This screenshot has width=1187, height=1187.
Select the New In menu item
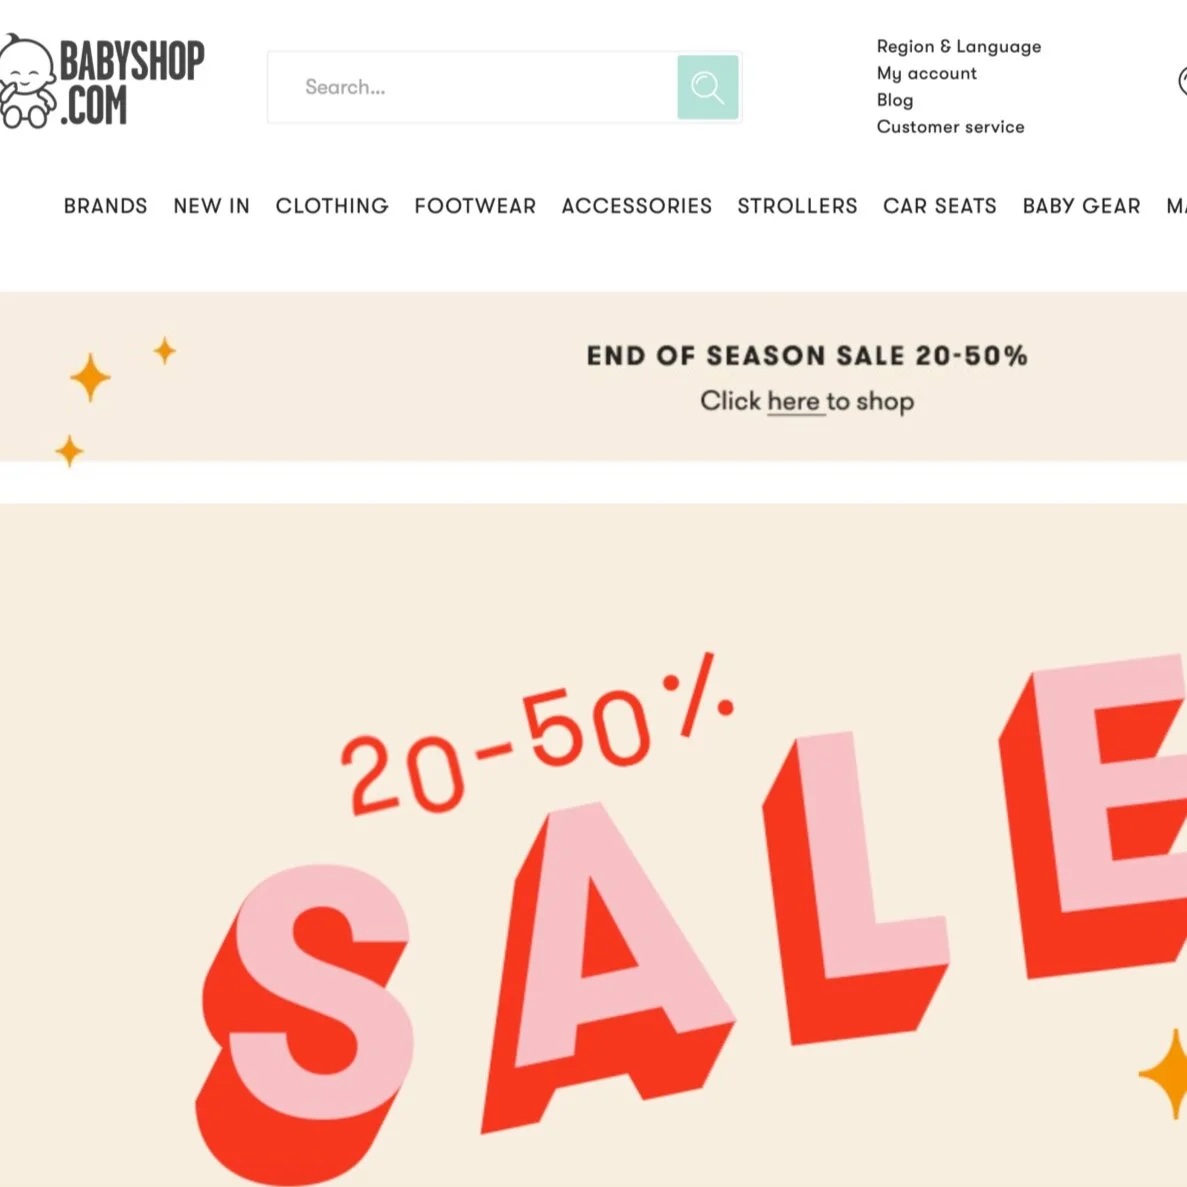point(211,206)
